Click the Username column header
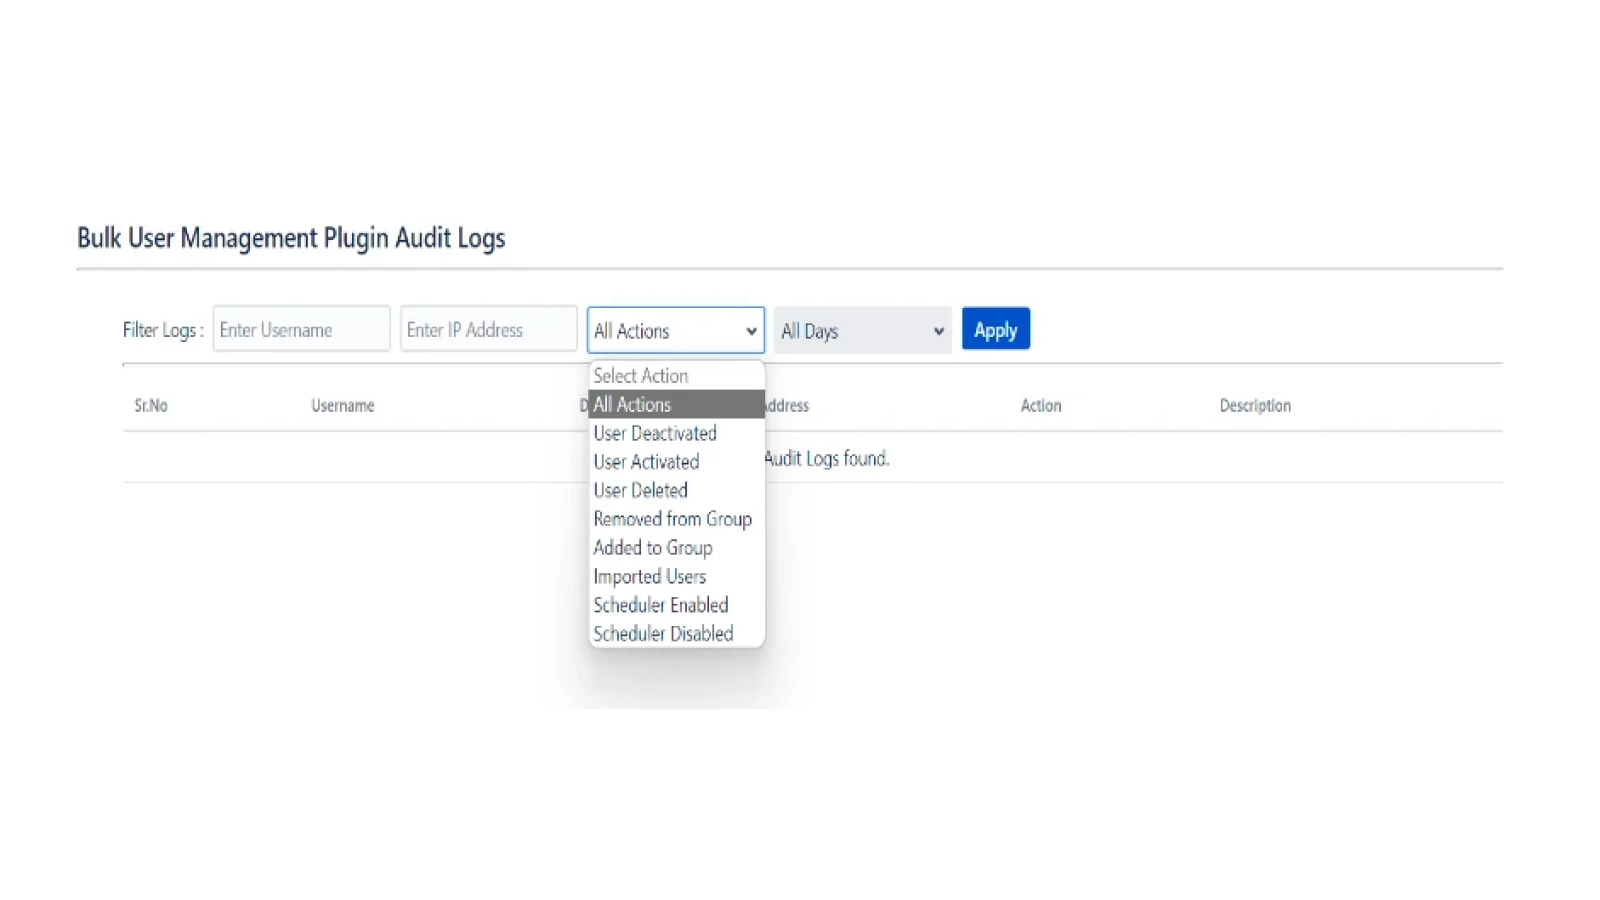The width and height of the screenshot is (1600, 900). tap(342, 405)
